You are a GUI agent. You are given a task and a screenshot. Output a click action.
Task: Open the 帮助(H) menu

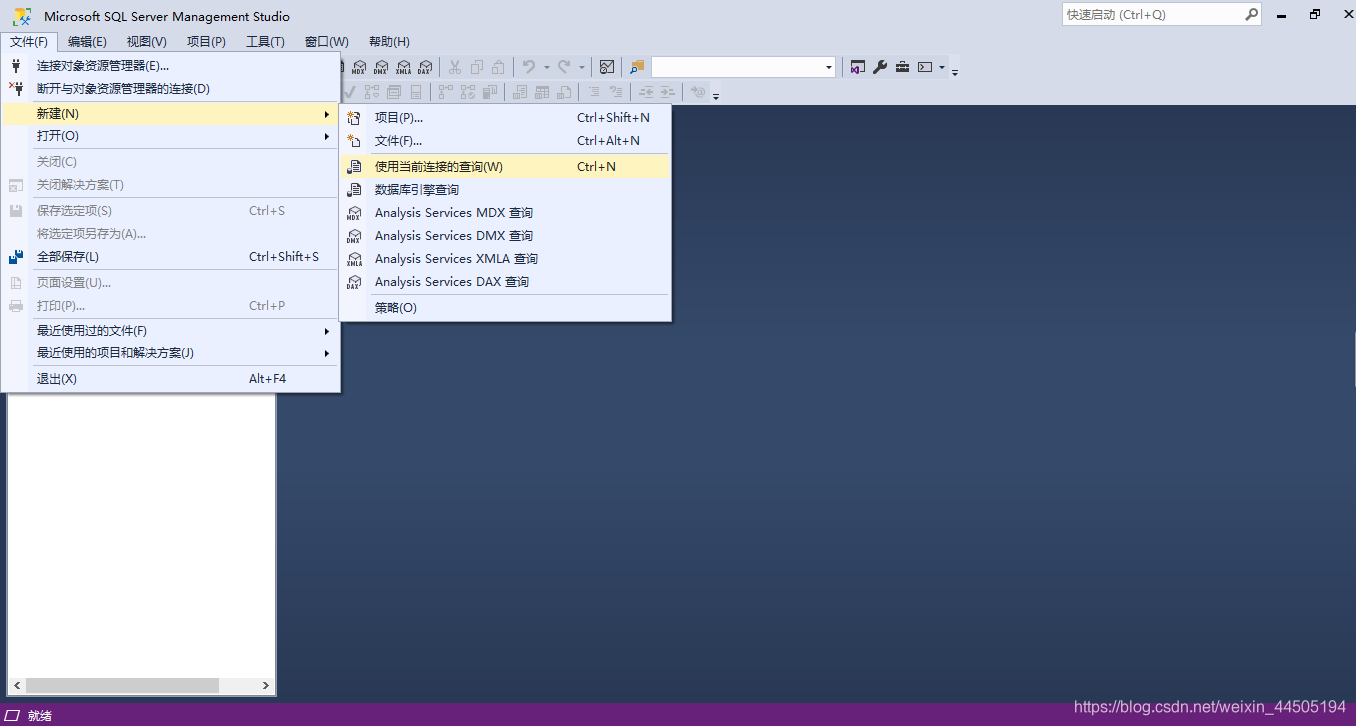coord(389,41)
